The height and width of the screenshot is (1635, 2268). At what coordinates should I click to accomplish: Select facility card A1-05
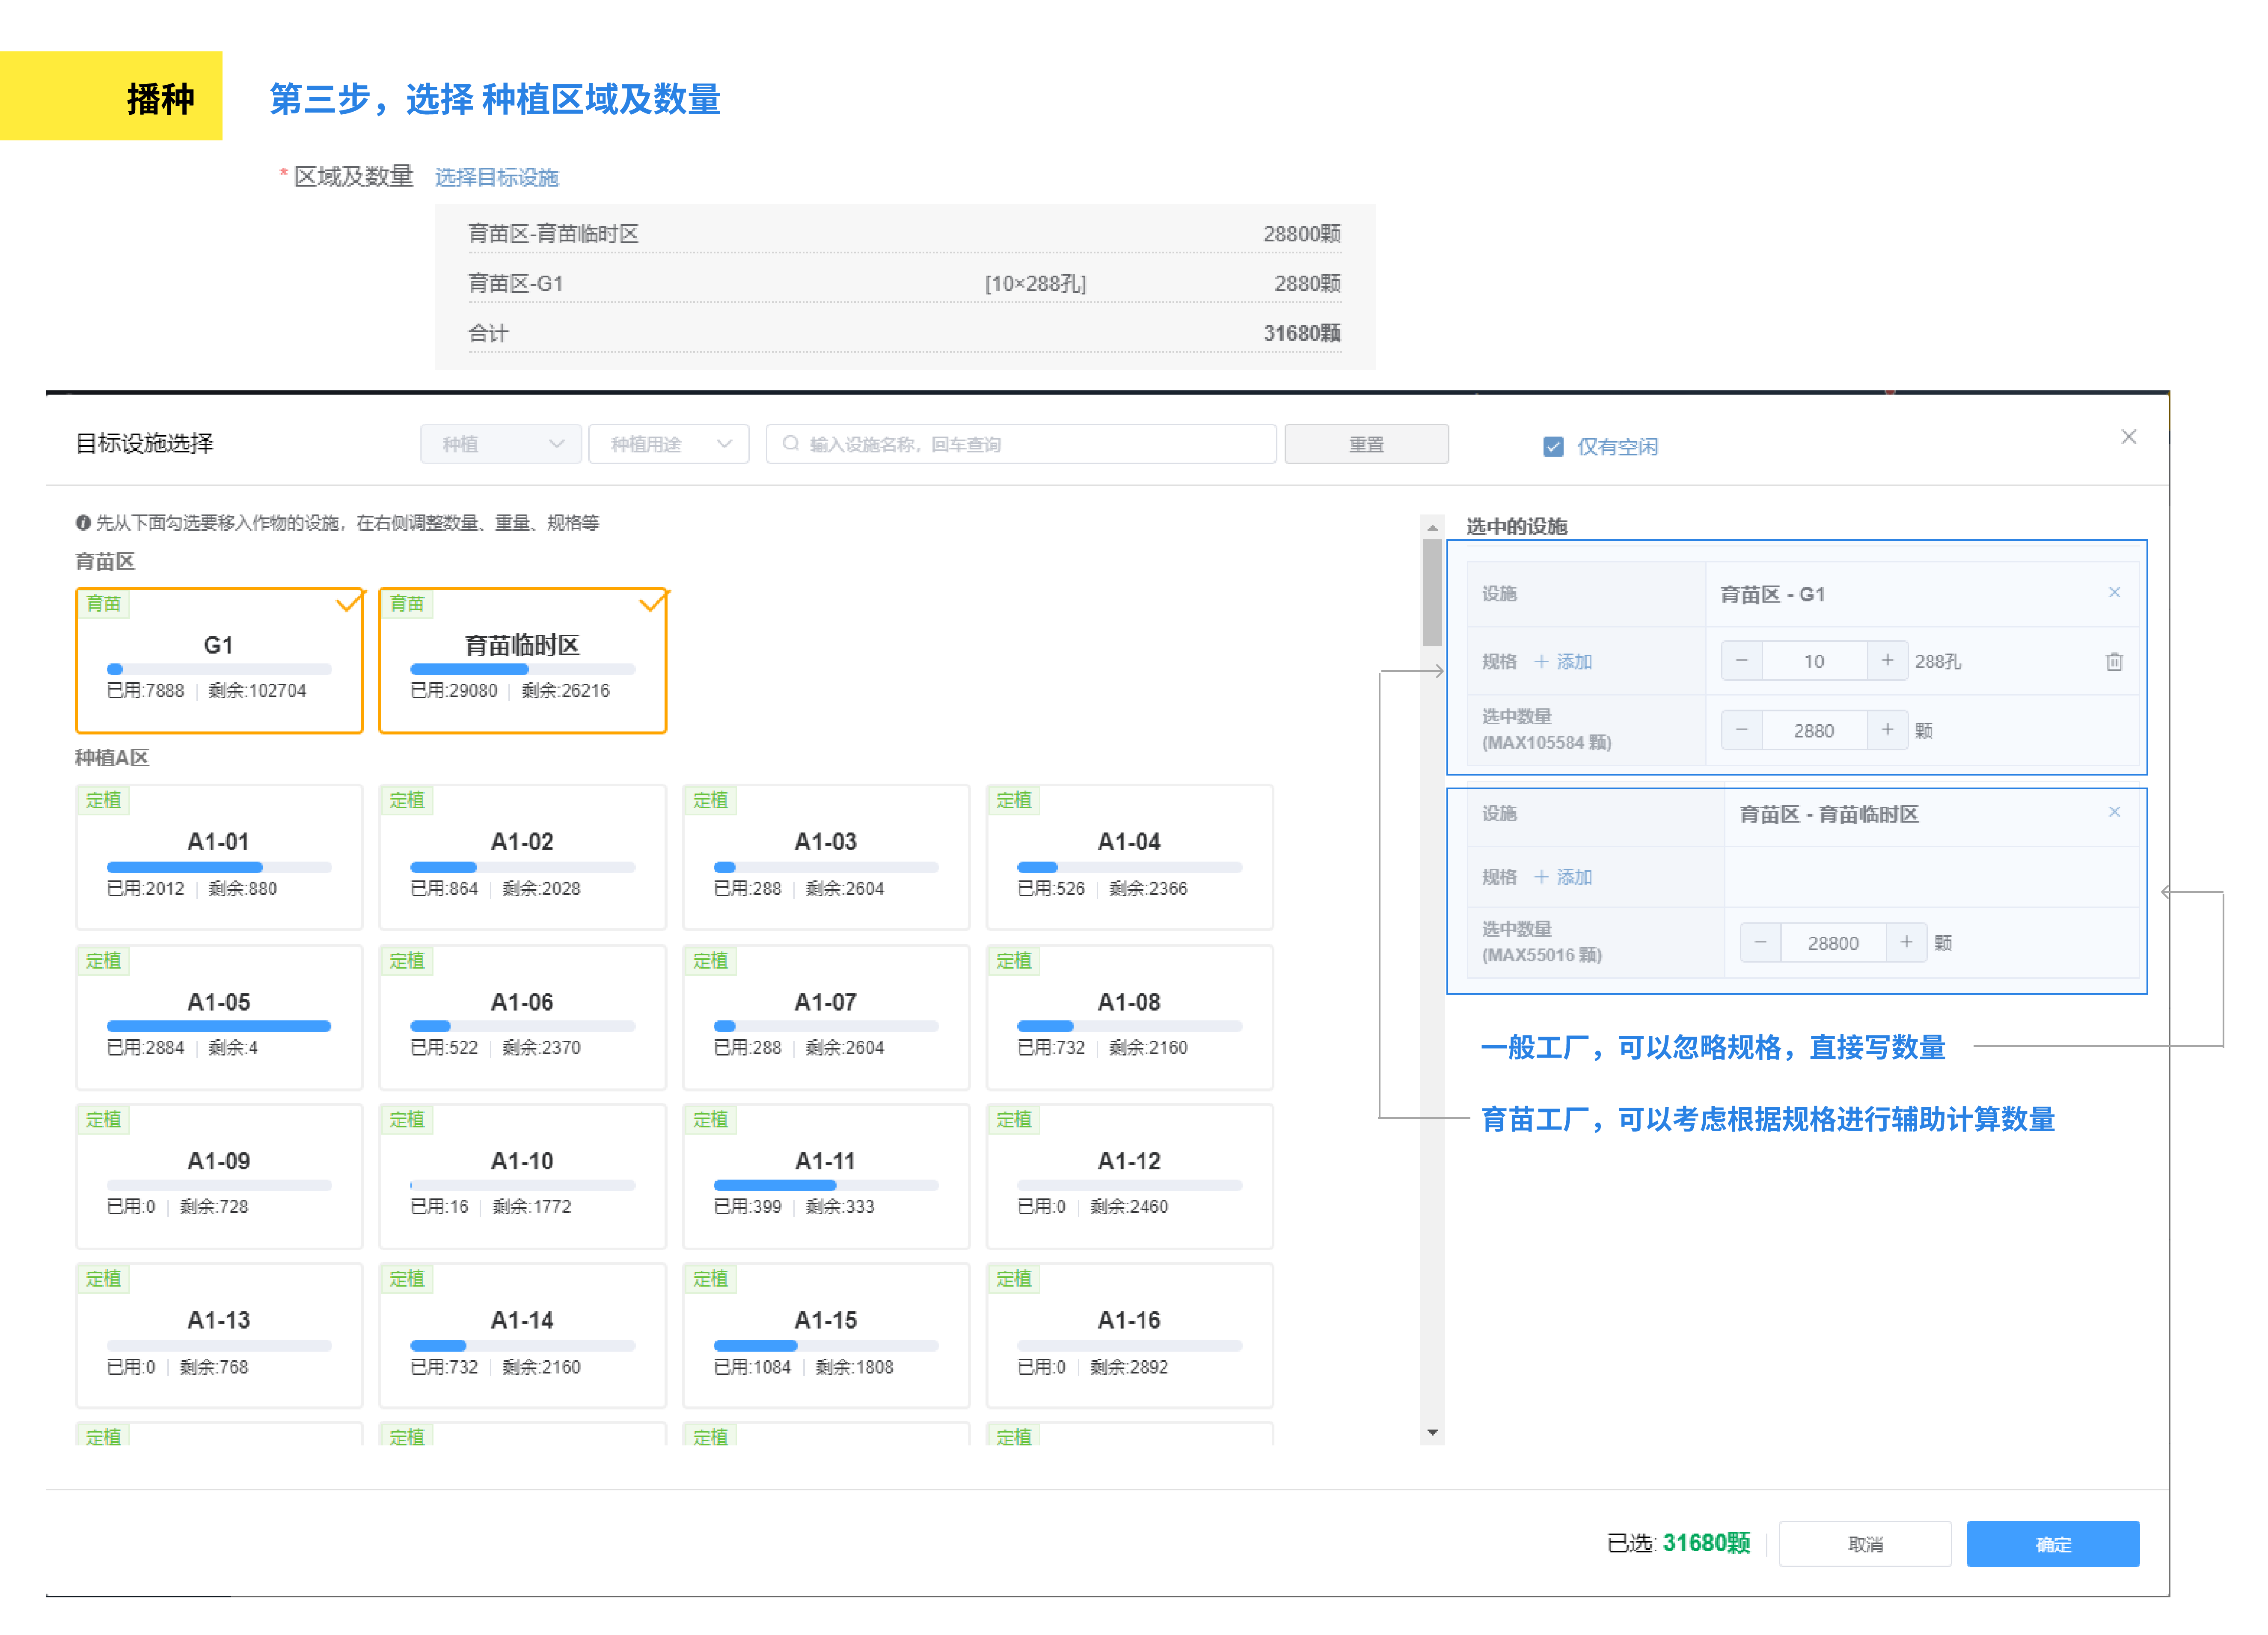219,1017
